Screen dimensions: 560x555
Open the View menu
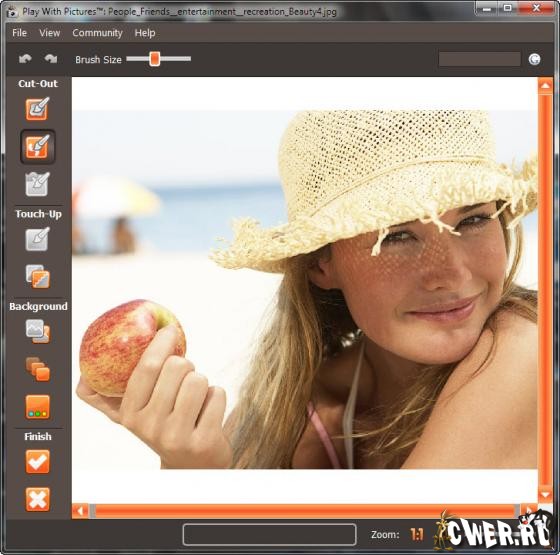click(x=49, y=33)
